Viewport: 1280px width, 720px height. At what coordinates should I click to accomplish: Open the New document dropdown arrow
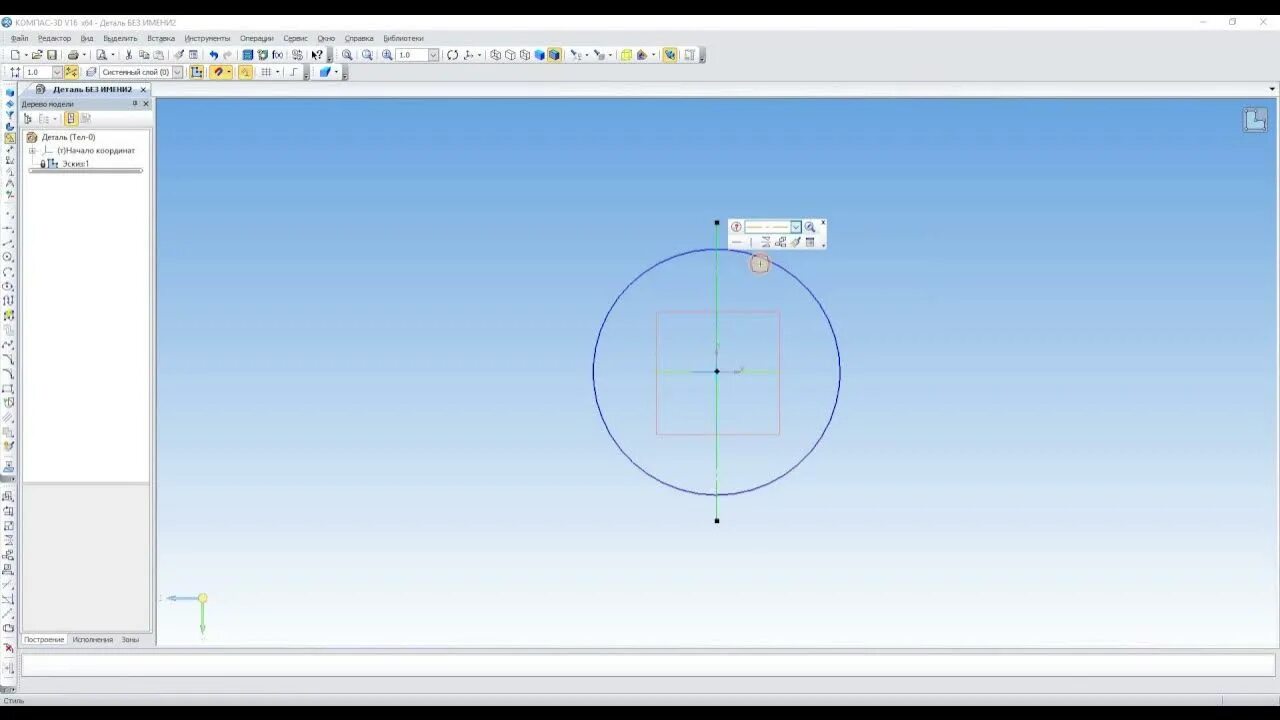[x=26, y=55]
